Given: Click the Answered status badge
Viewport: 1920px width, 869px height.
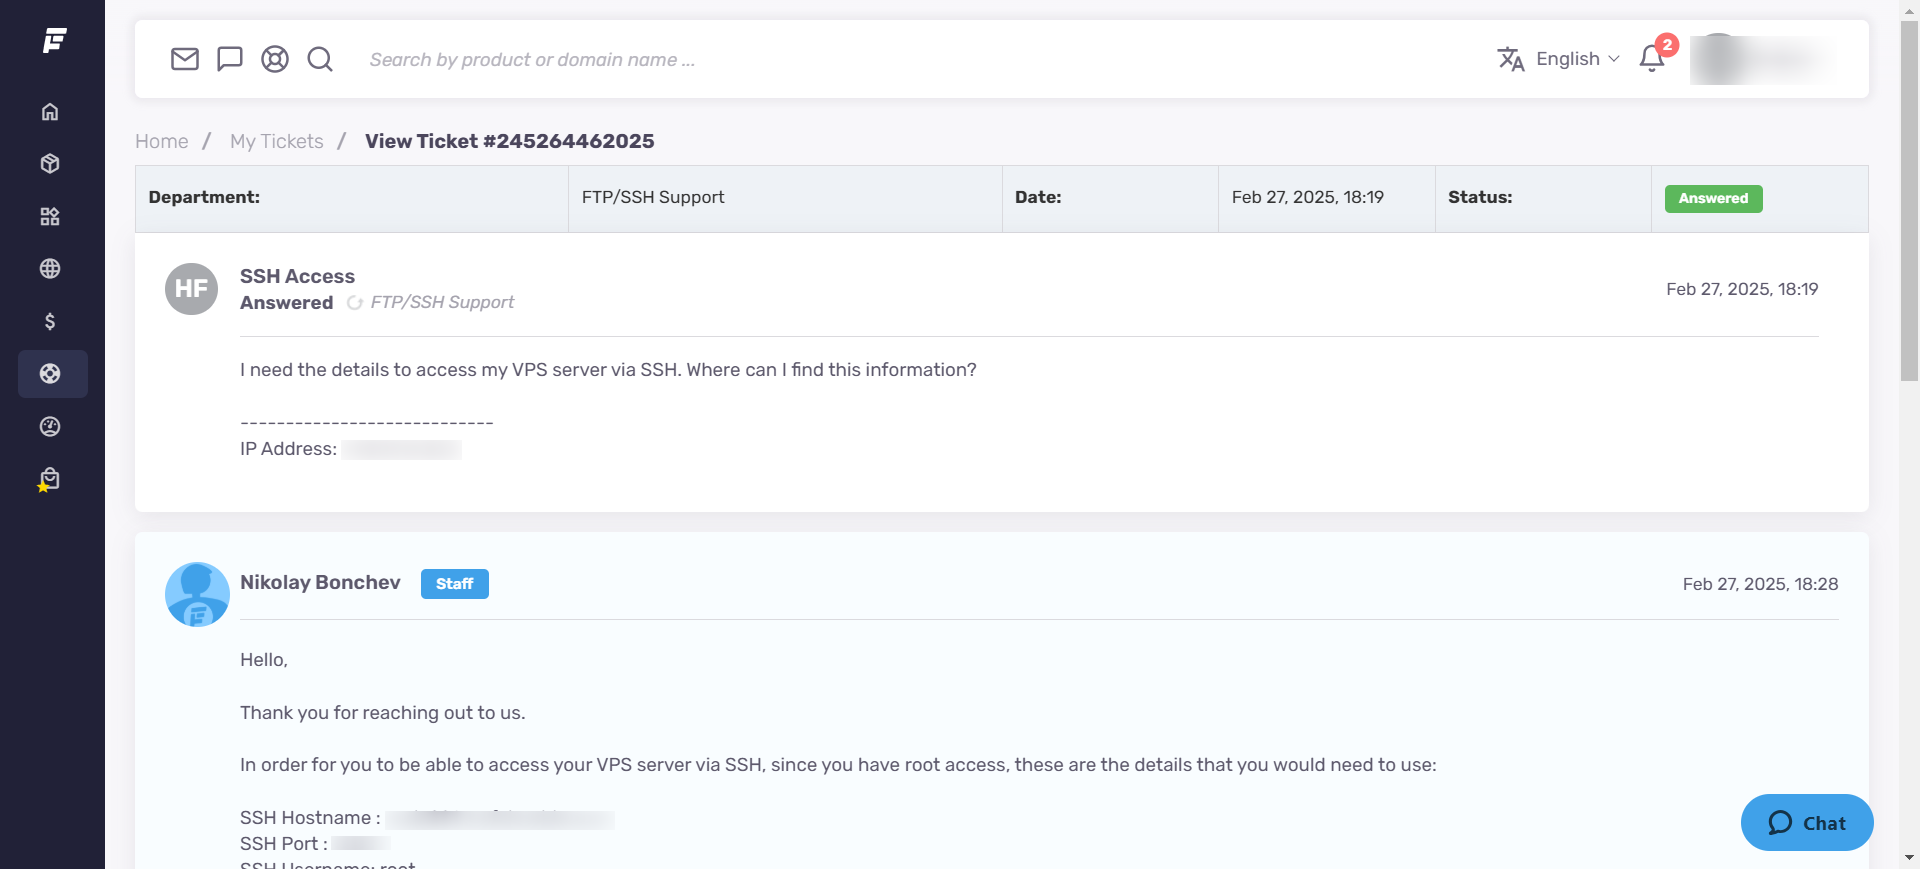Looking at the screenshot, I should pos(1713,198).
